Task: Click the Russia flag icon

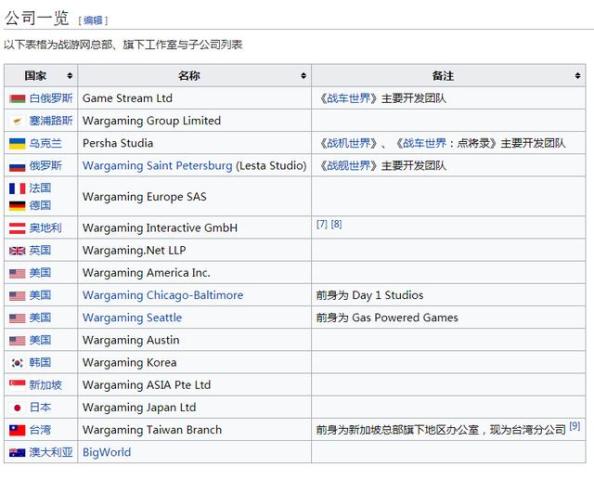Action: [17, 166]
